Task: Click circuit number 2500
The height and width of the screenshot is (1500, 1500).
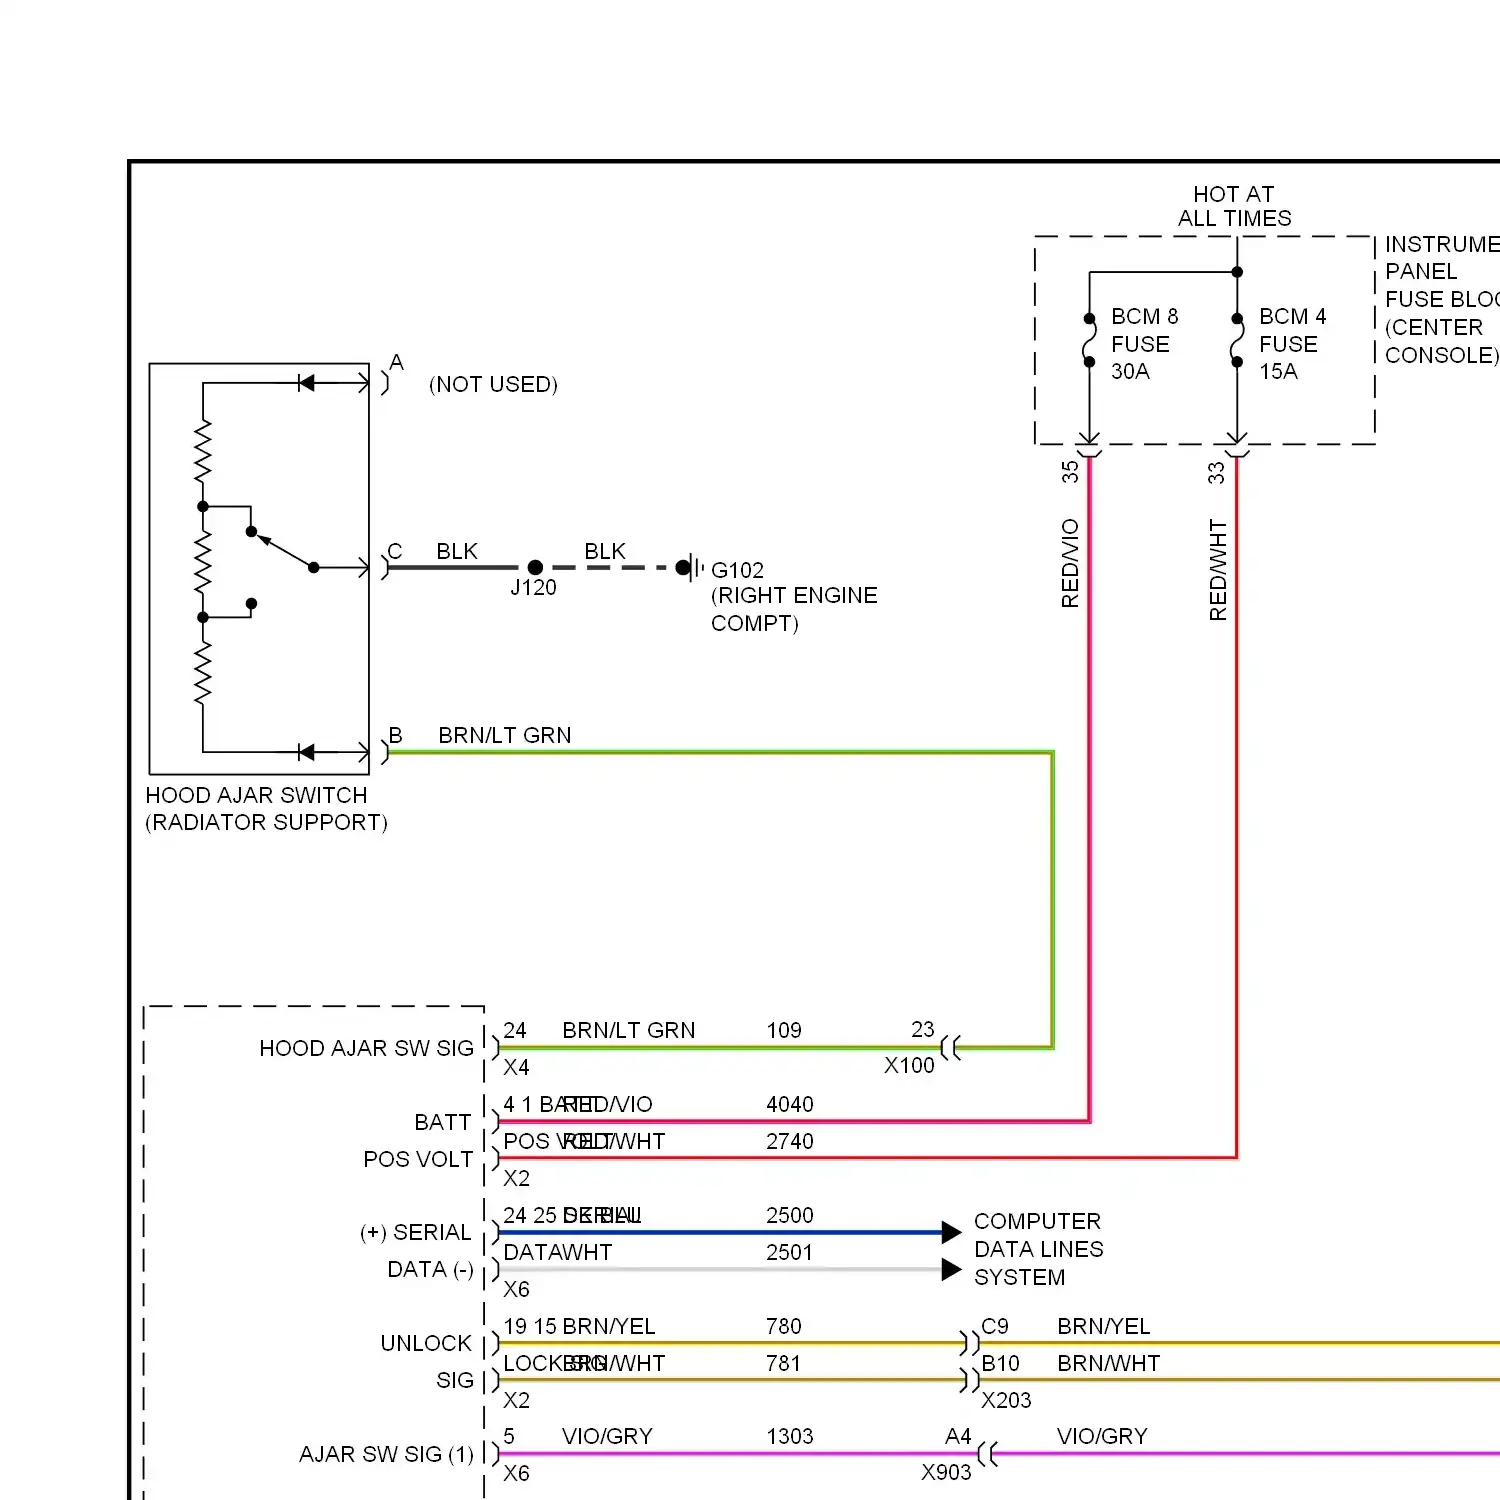Action: 790,1215
